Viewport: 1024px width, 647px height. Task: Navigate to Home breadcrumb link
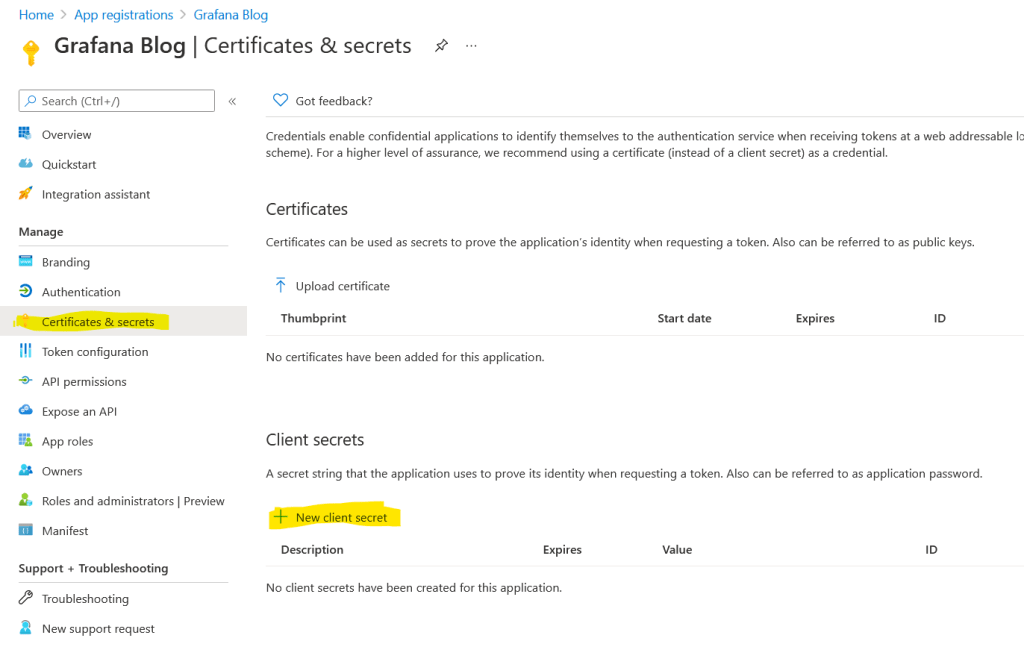[36, 15]
